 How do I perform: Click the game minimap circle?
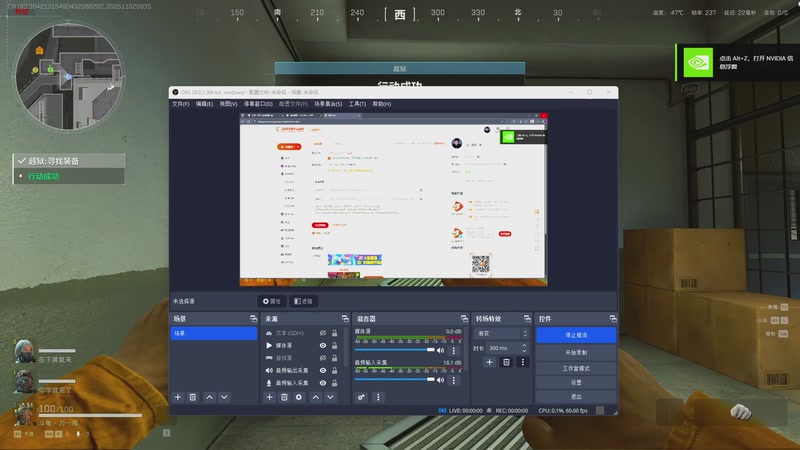(x=68, y=76)
